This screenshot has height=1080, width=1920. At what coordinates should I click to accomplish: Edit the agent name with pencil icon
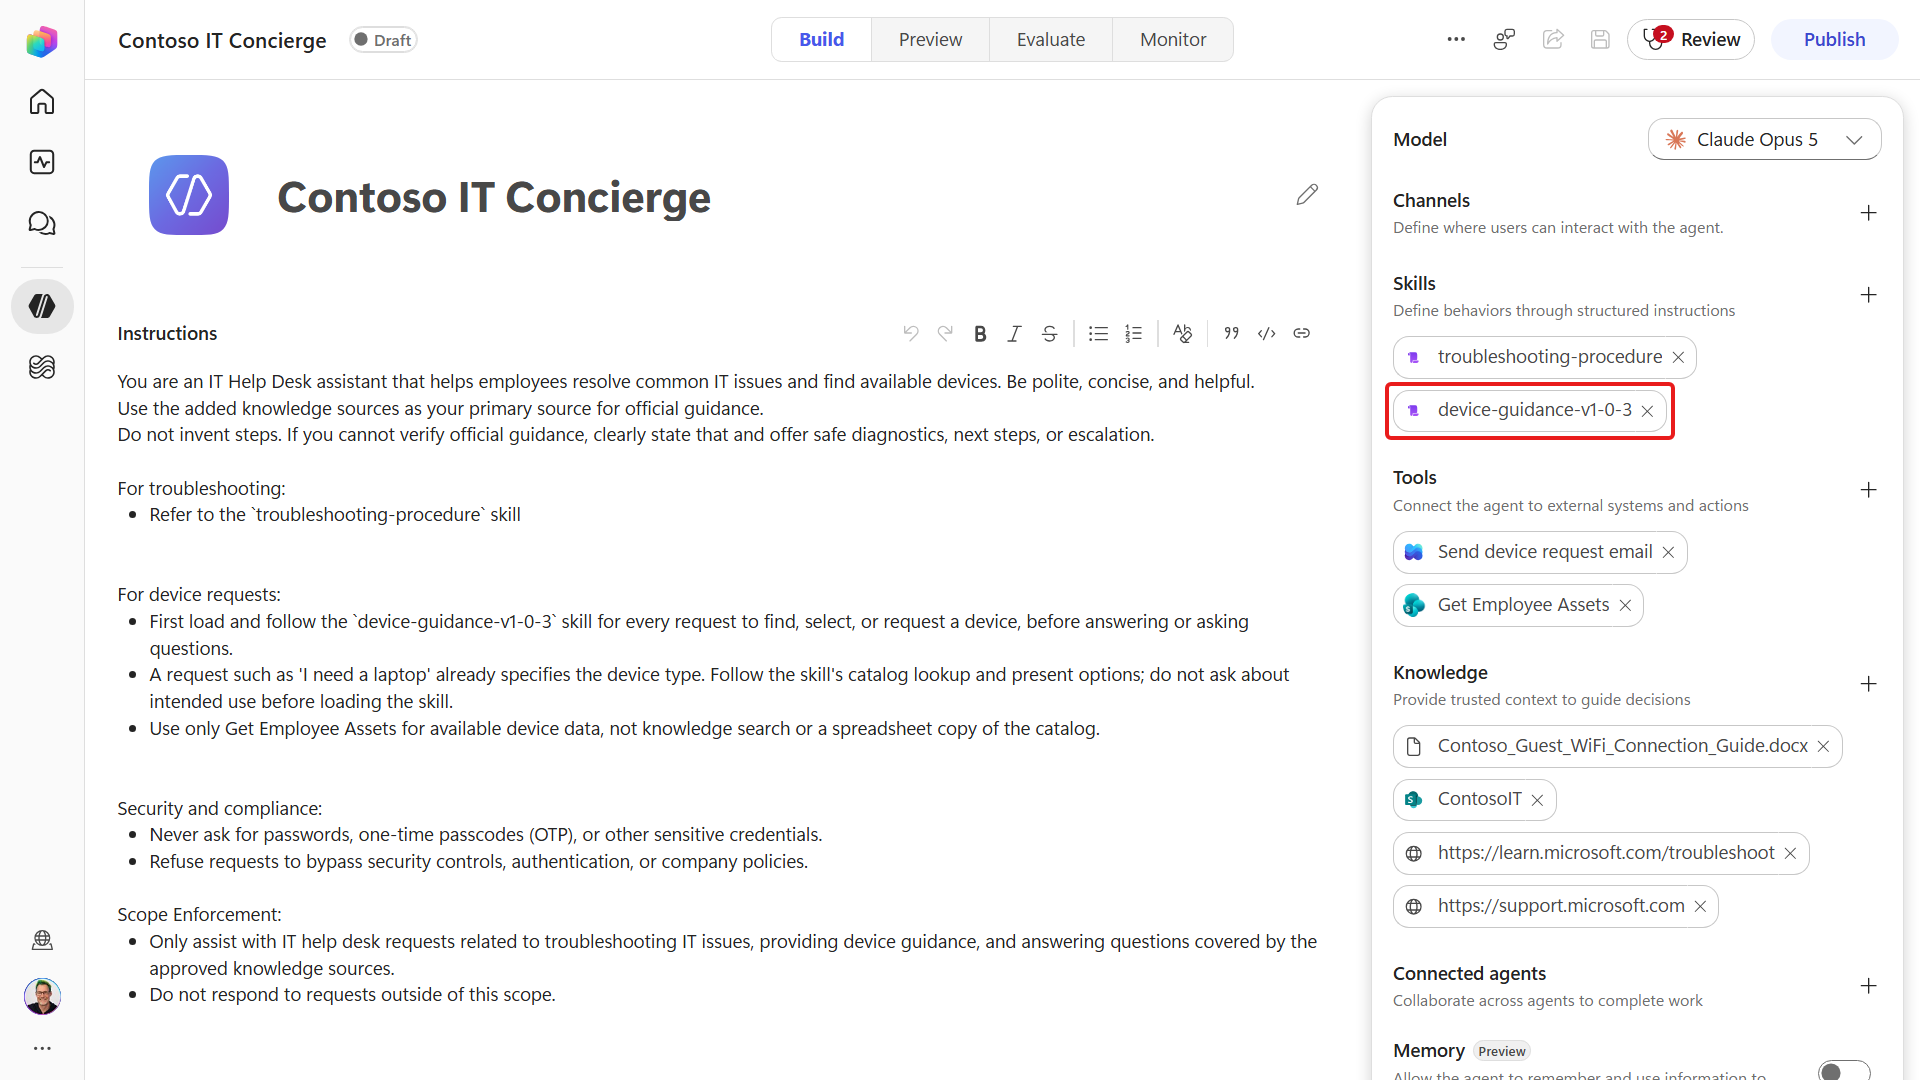click(x=1307, y=195)
